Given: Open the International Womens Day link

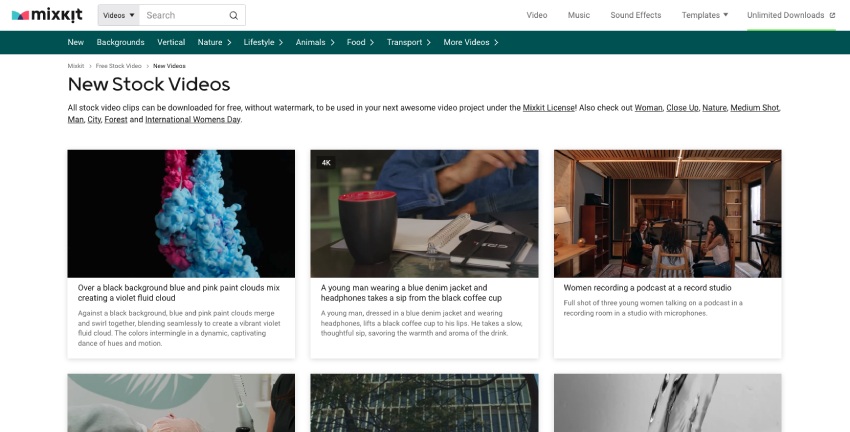Looking at the screenshot, I should coord(192,120).
